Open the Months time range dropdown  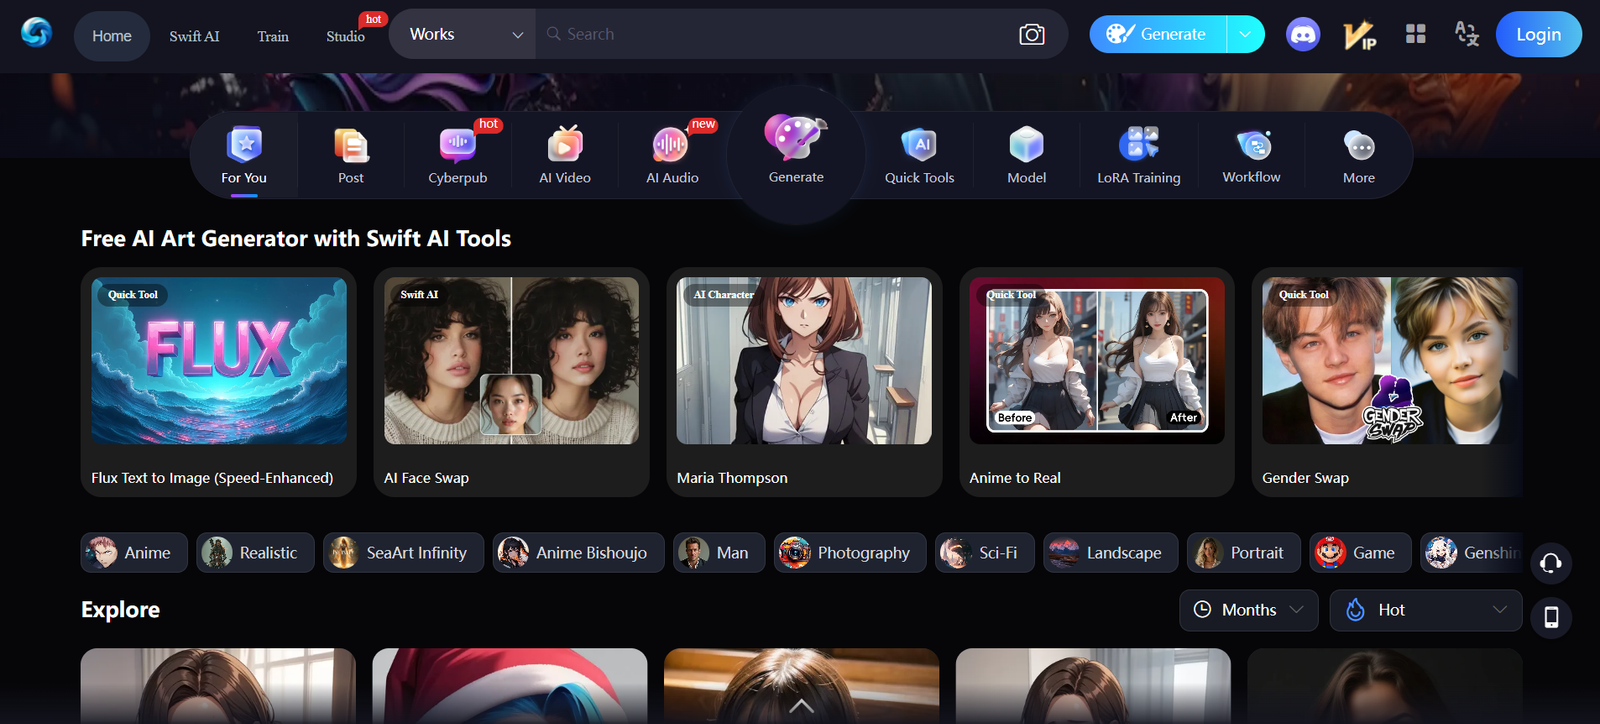click(1248, 610)
